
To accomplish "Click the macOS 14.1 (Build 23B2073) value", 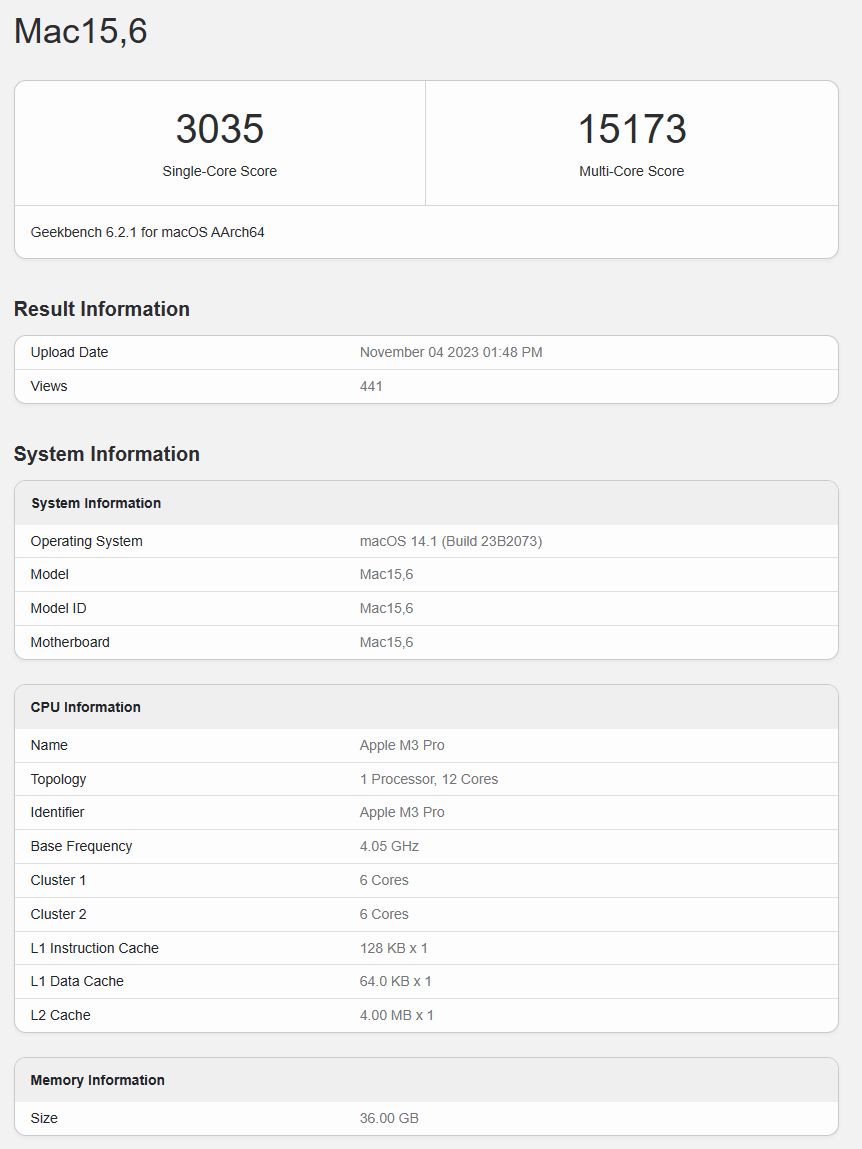I will (451, 541).
